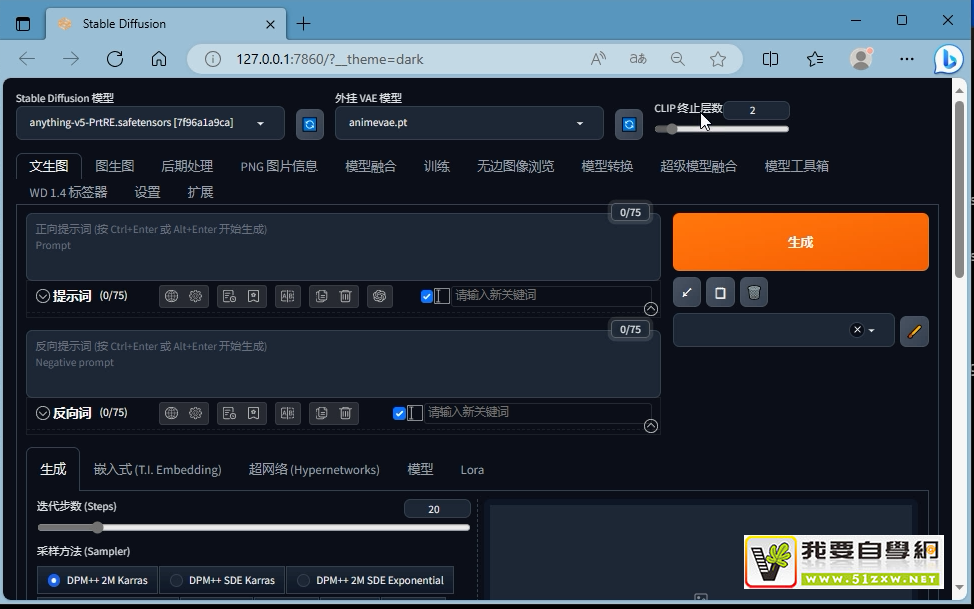The image size is (974, 609).
Task: Click the orange 生成 button
Action: 800,242
